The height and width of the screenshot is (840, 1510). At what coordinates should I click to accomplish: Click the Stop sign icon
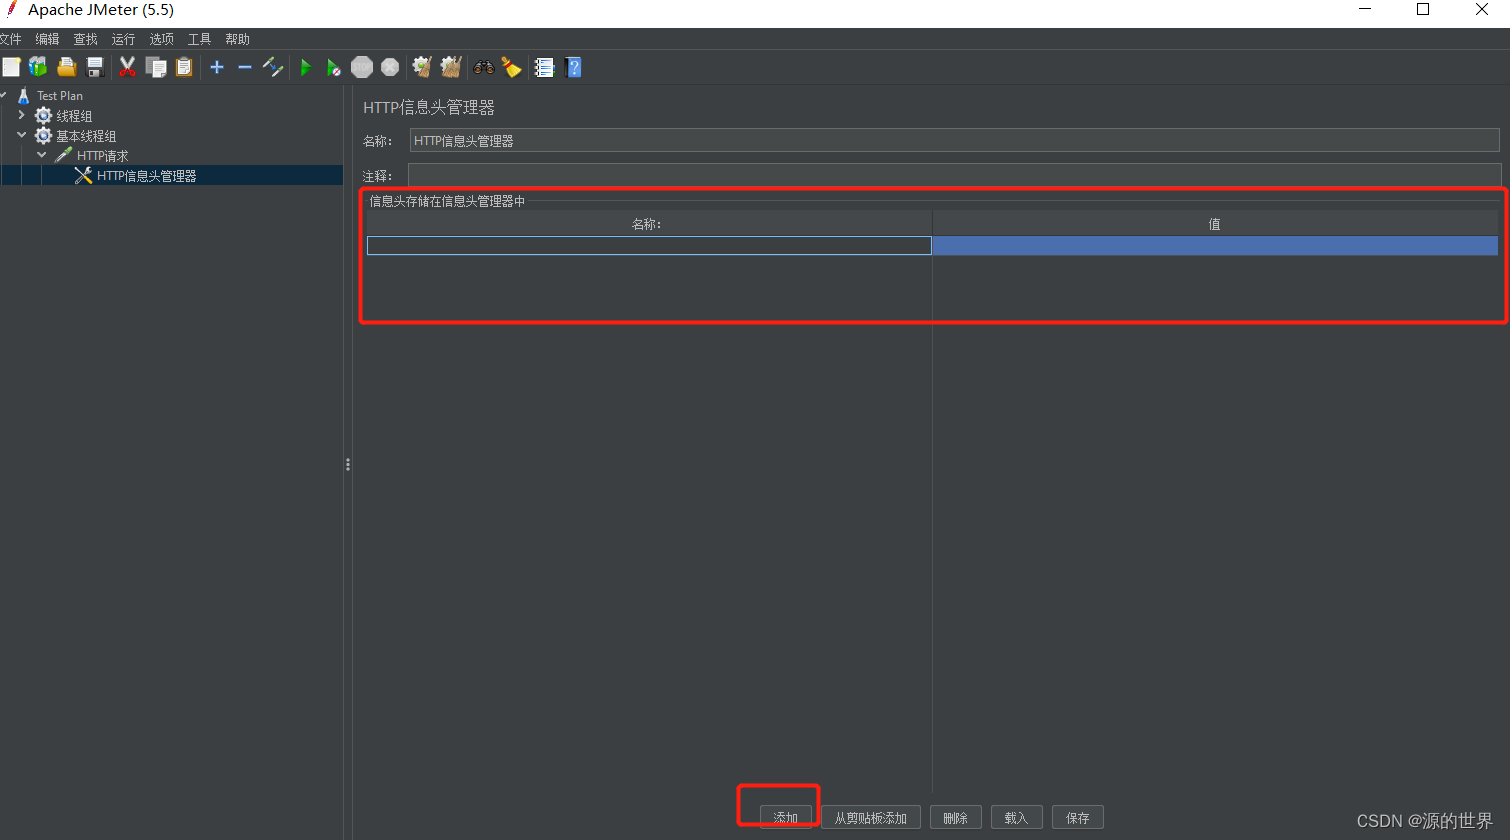(362, 67)
